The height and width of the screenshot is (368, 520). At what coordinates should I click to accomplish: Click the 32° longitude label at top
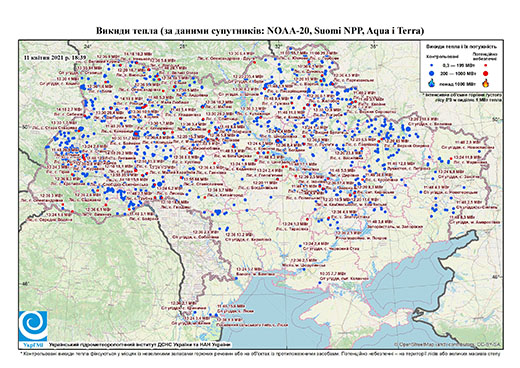pos(279,46)
